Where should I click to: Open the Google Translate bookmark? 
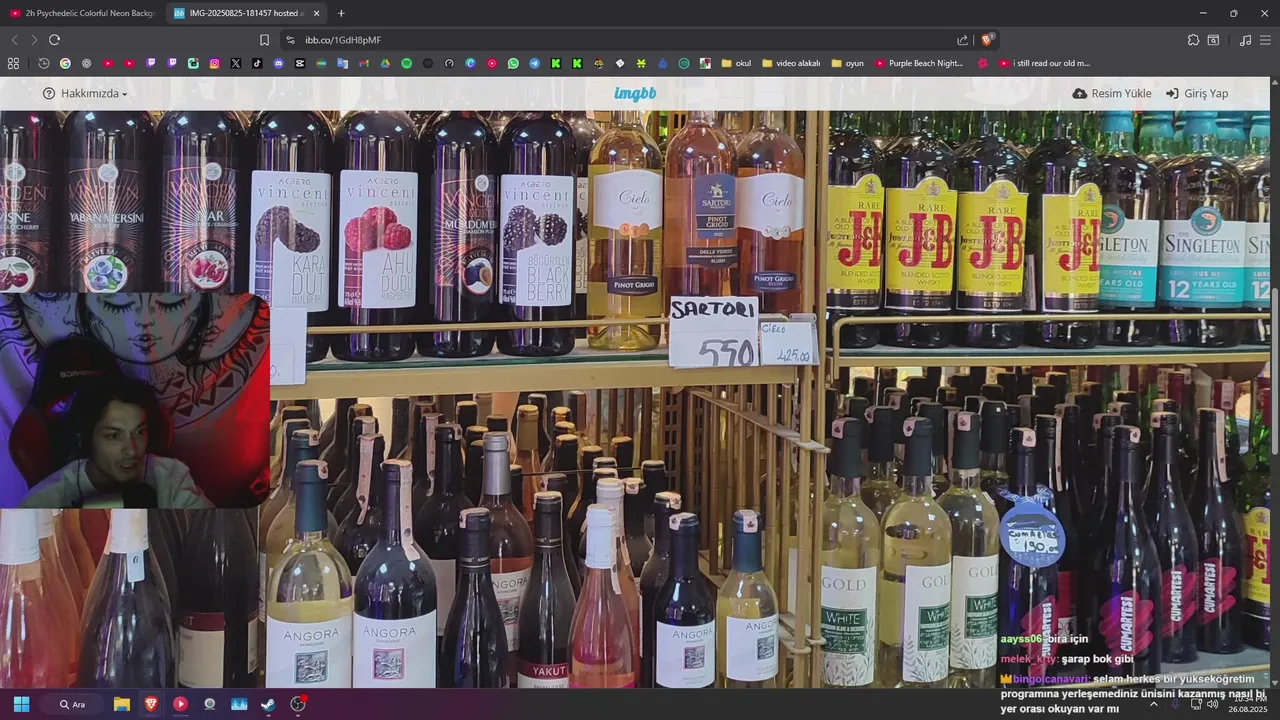[342, 63]
